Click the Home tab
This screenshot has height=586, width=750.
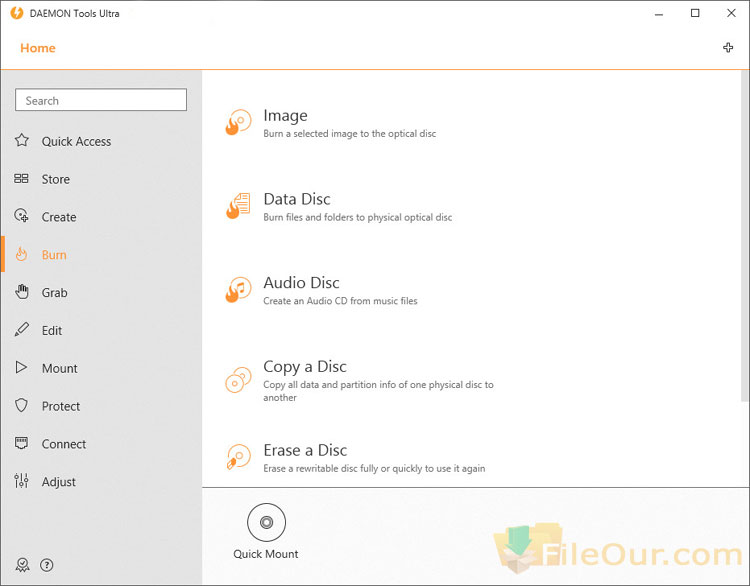38,48
